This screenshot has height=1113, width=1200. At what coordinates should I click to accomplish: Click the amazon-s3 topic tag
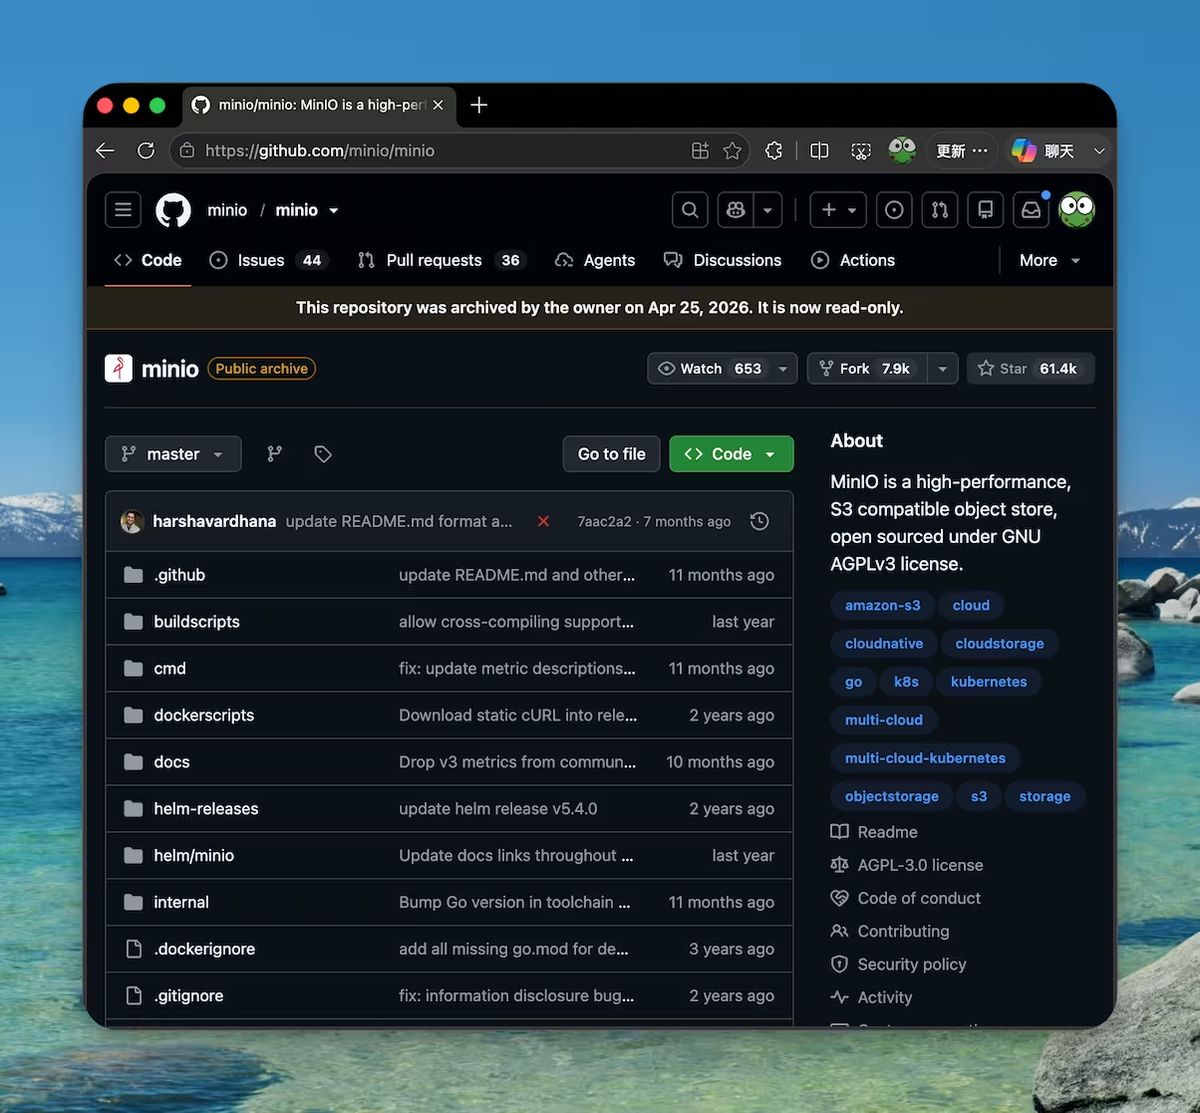pyautogui.click(x=882, y=605)
